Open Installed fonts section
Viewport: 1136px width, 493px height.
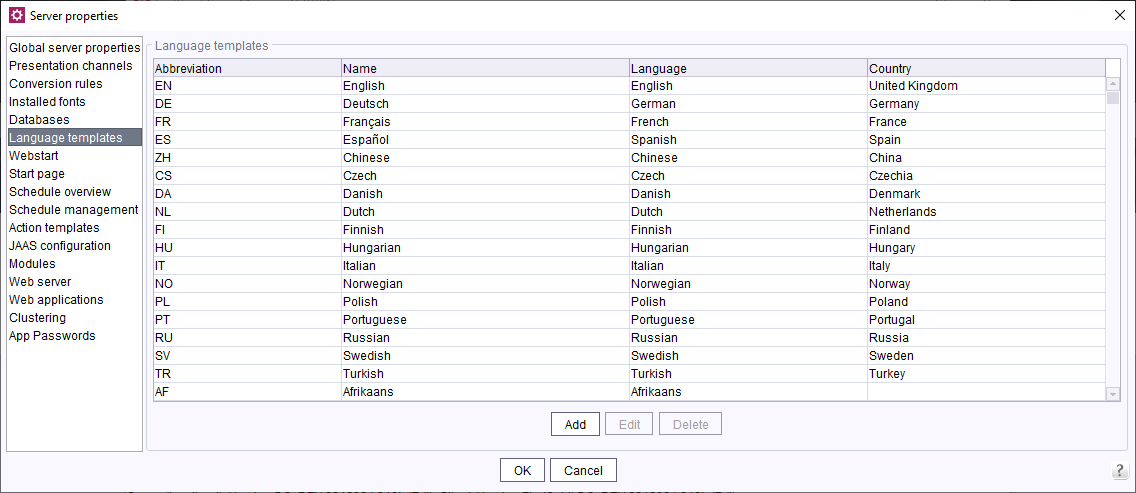pyautogui.click(x=75, y=102)
